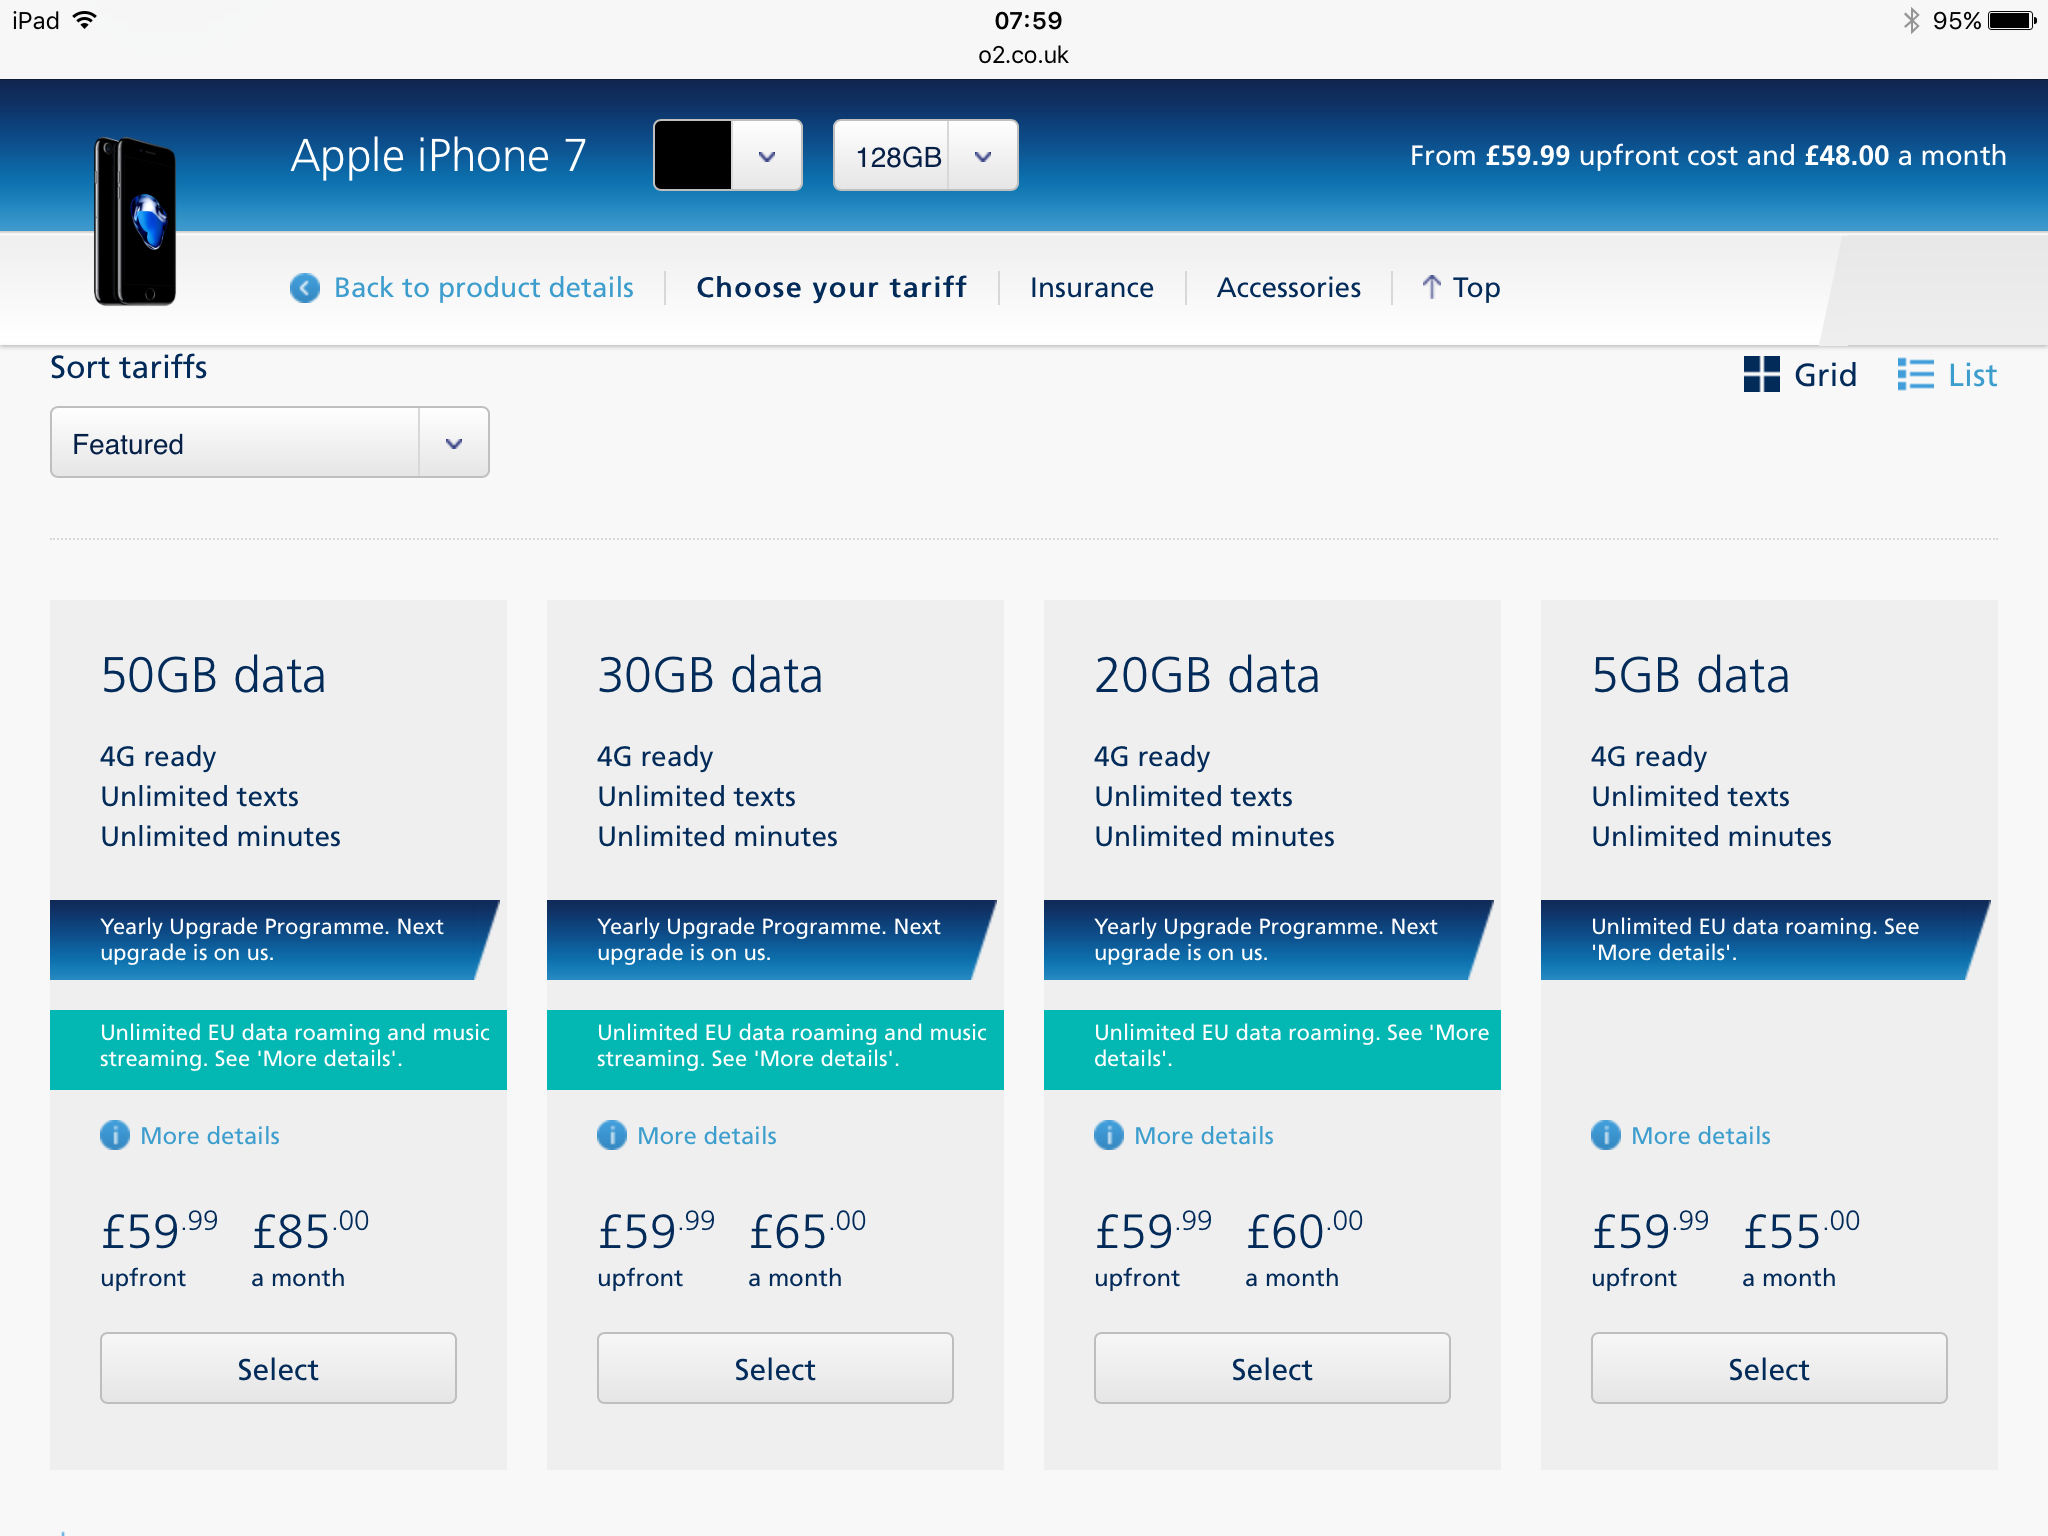
Task: Open the phone colour dropdown arrow
Action: [767, 156]
